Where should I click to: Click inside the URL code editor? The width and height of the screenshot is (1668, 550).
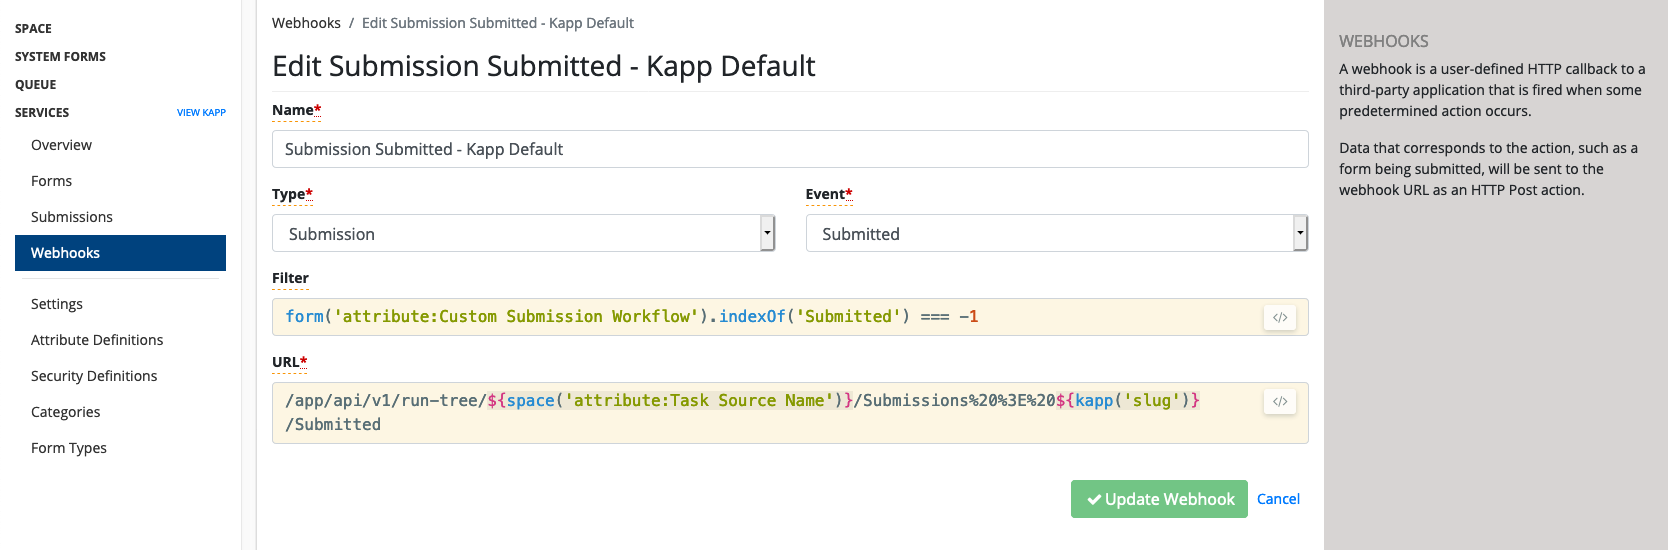[760, 413]
